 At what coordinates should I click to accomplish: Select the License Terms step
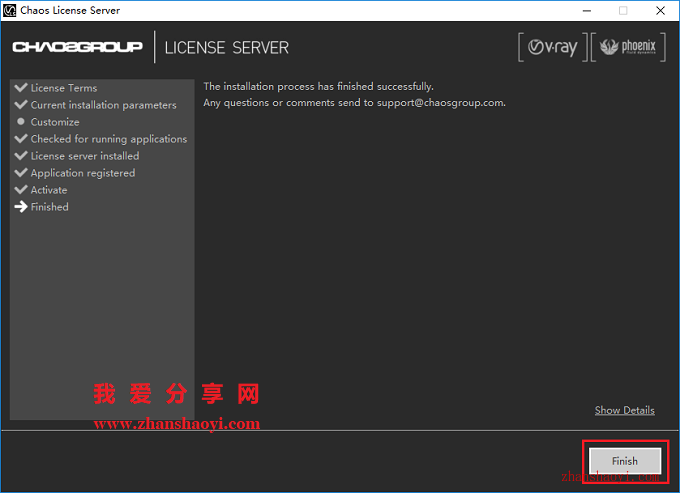coord(64,88)
